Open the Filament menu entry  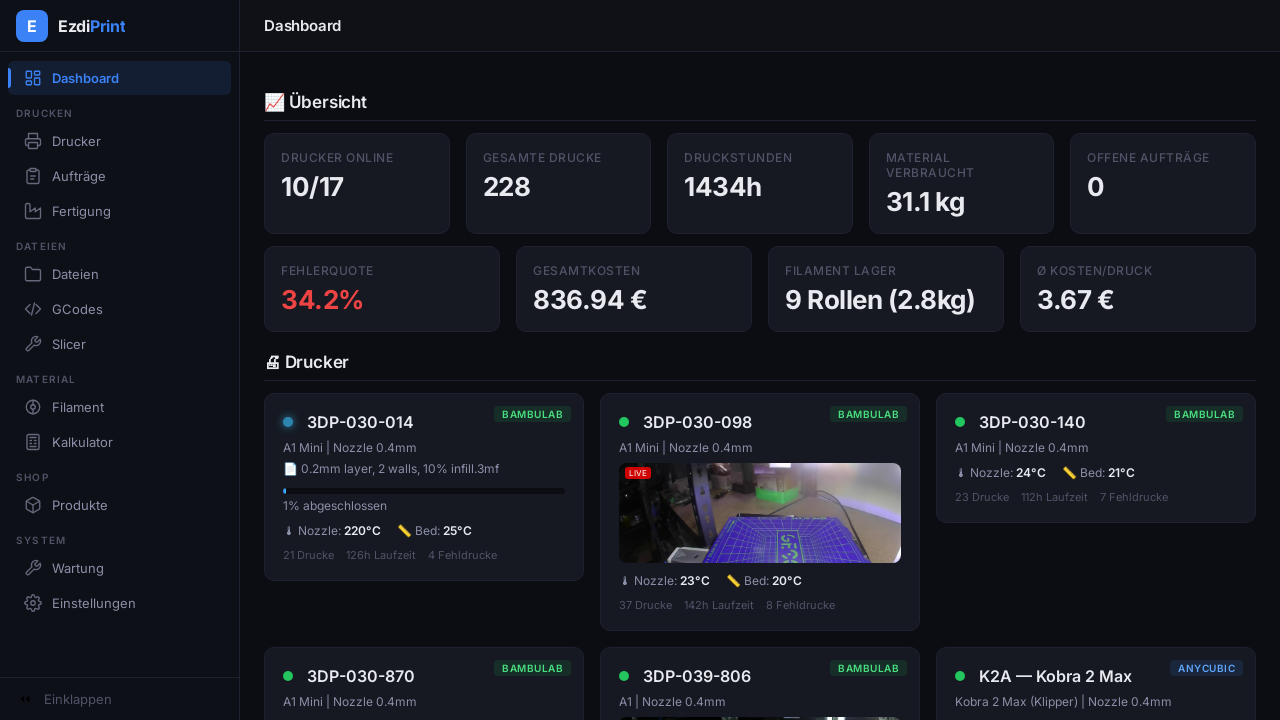(120, 407)
